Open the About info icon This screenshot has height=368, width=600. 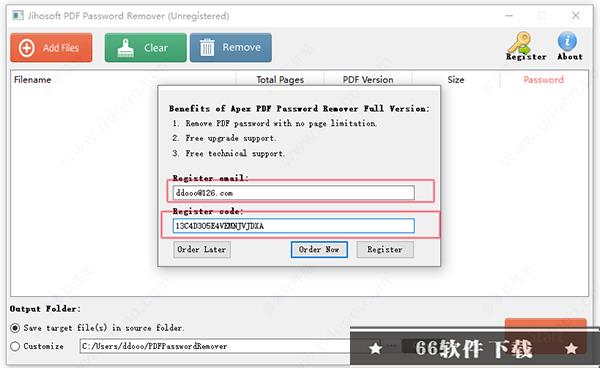coord(569,46)
